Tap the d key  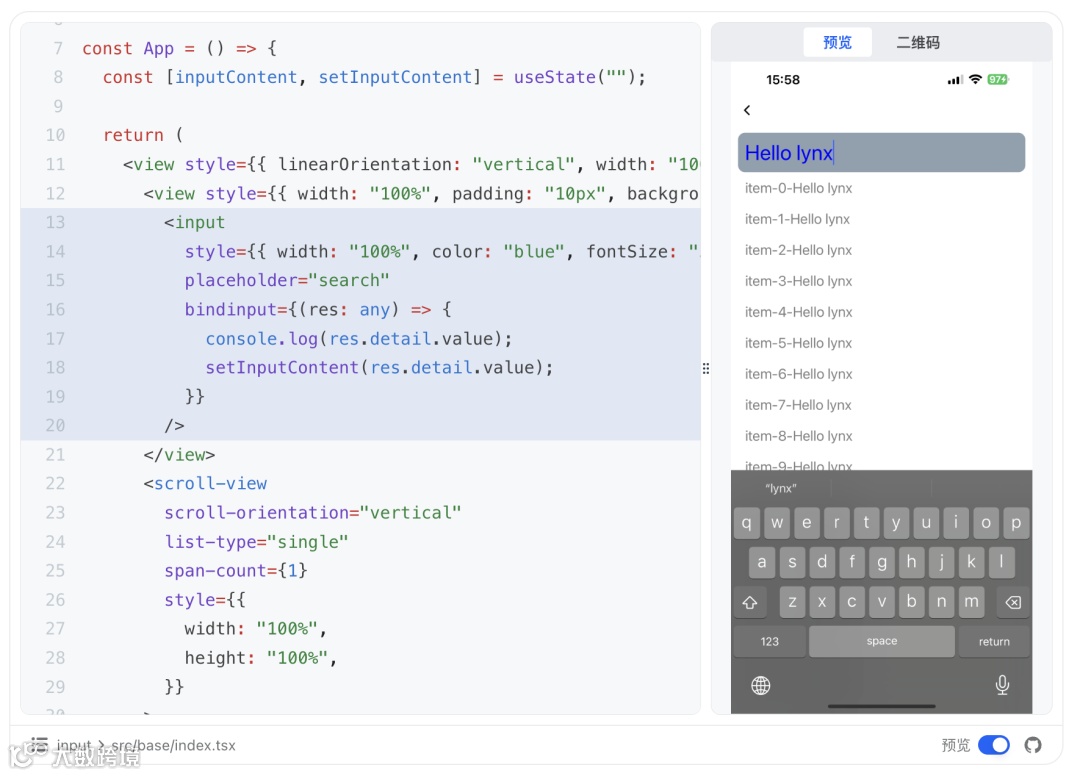822,562
